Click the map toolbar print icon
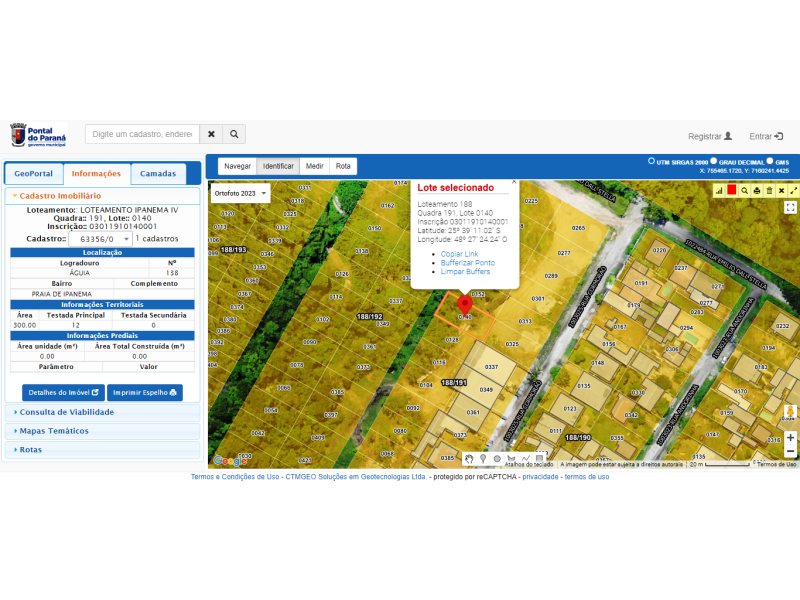The width and height of the screenshot is (800, 600). point(757,190)
